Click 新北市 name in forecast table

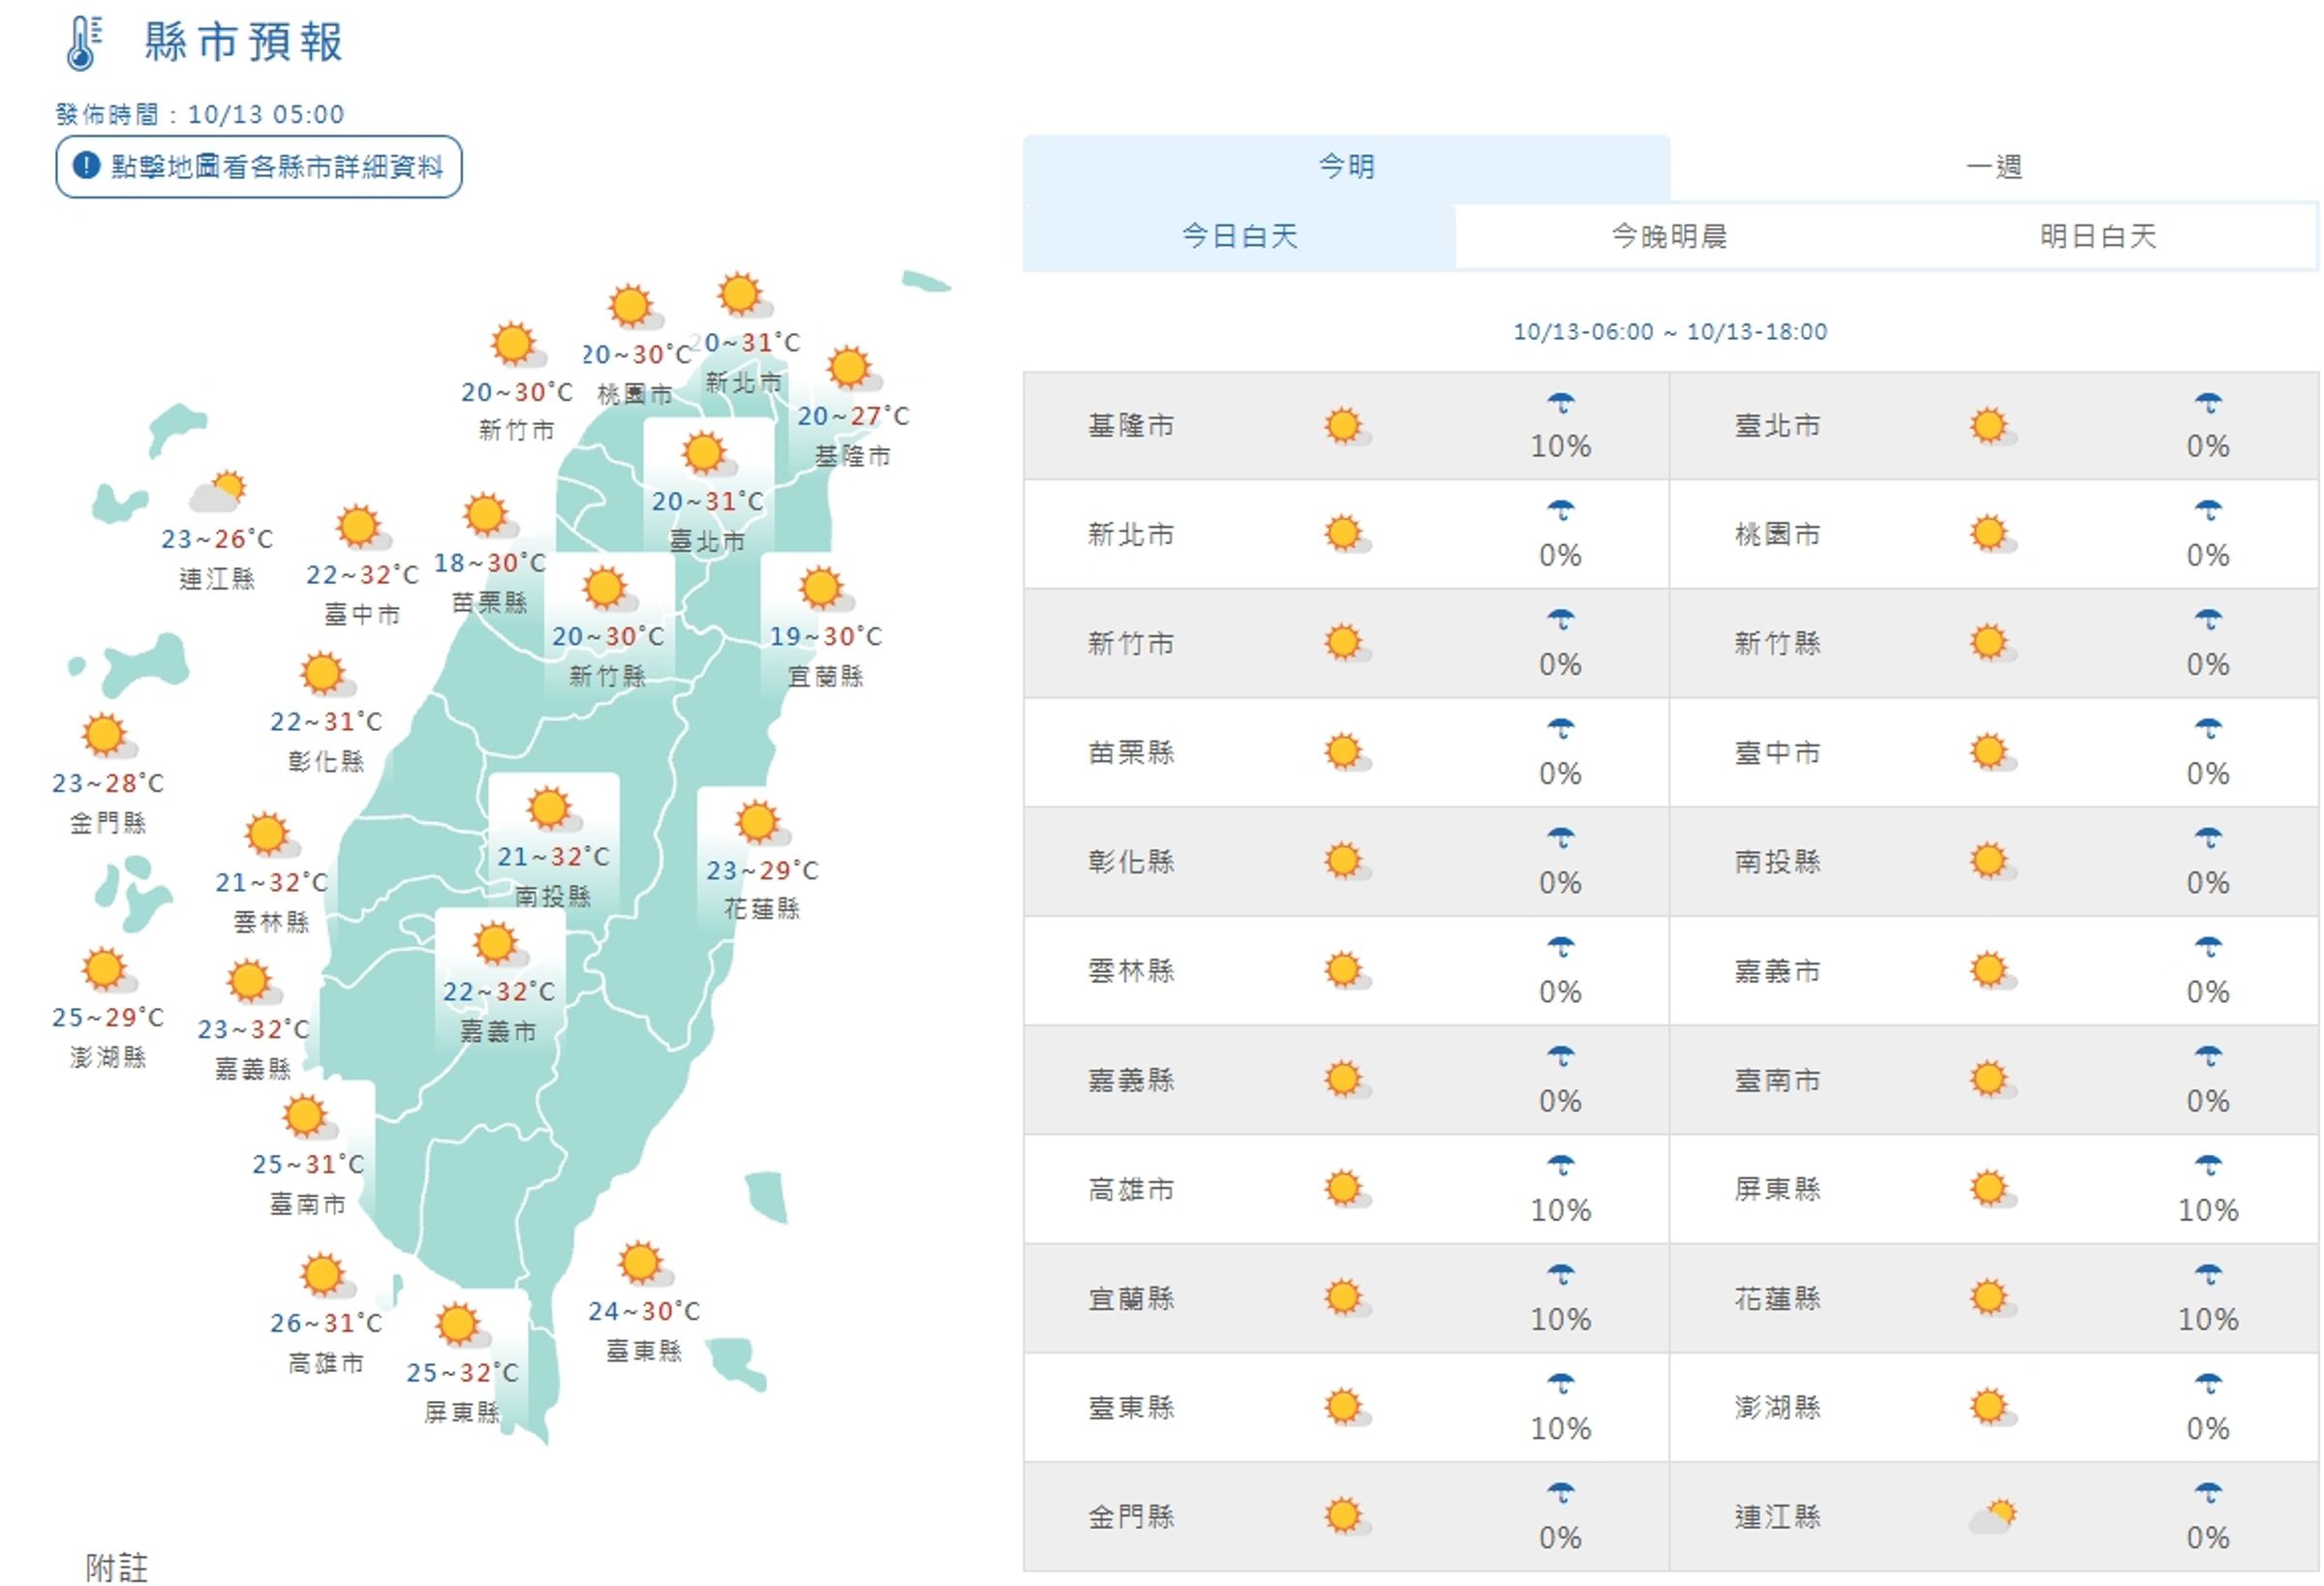[1131, 535]
